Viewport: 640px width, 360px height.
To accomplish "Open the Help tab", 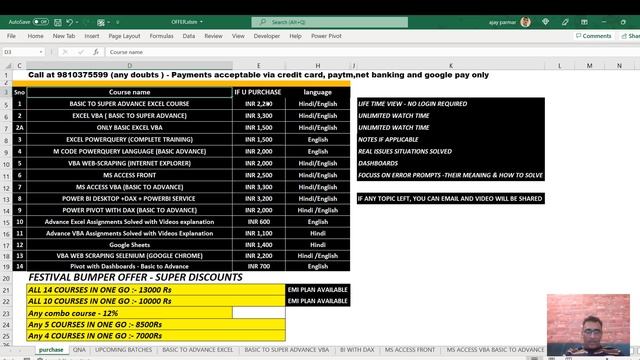I will coord(295,36).
